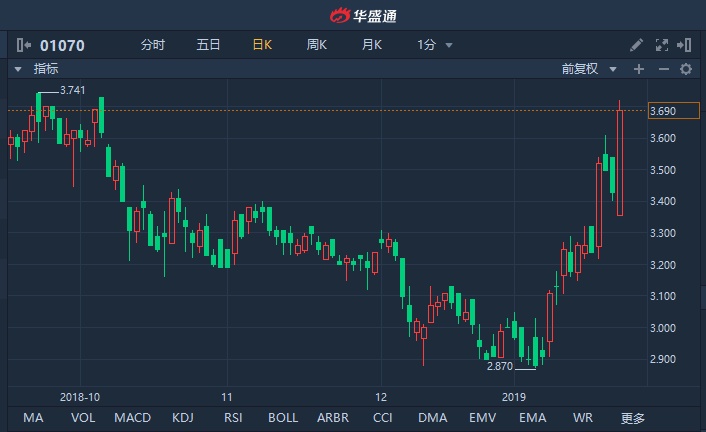Image resolution: width=706 pixels, height=432 pixels.
Task: Zoom in chart with plus icon
Action: (639, 69)
